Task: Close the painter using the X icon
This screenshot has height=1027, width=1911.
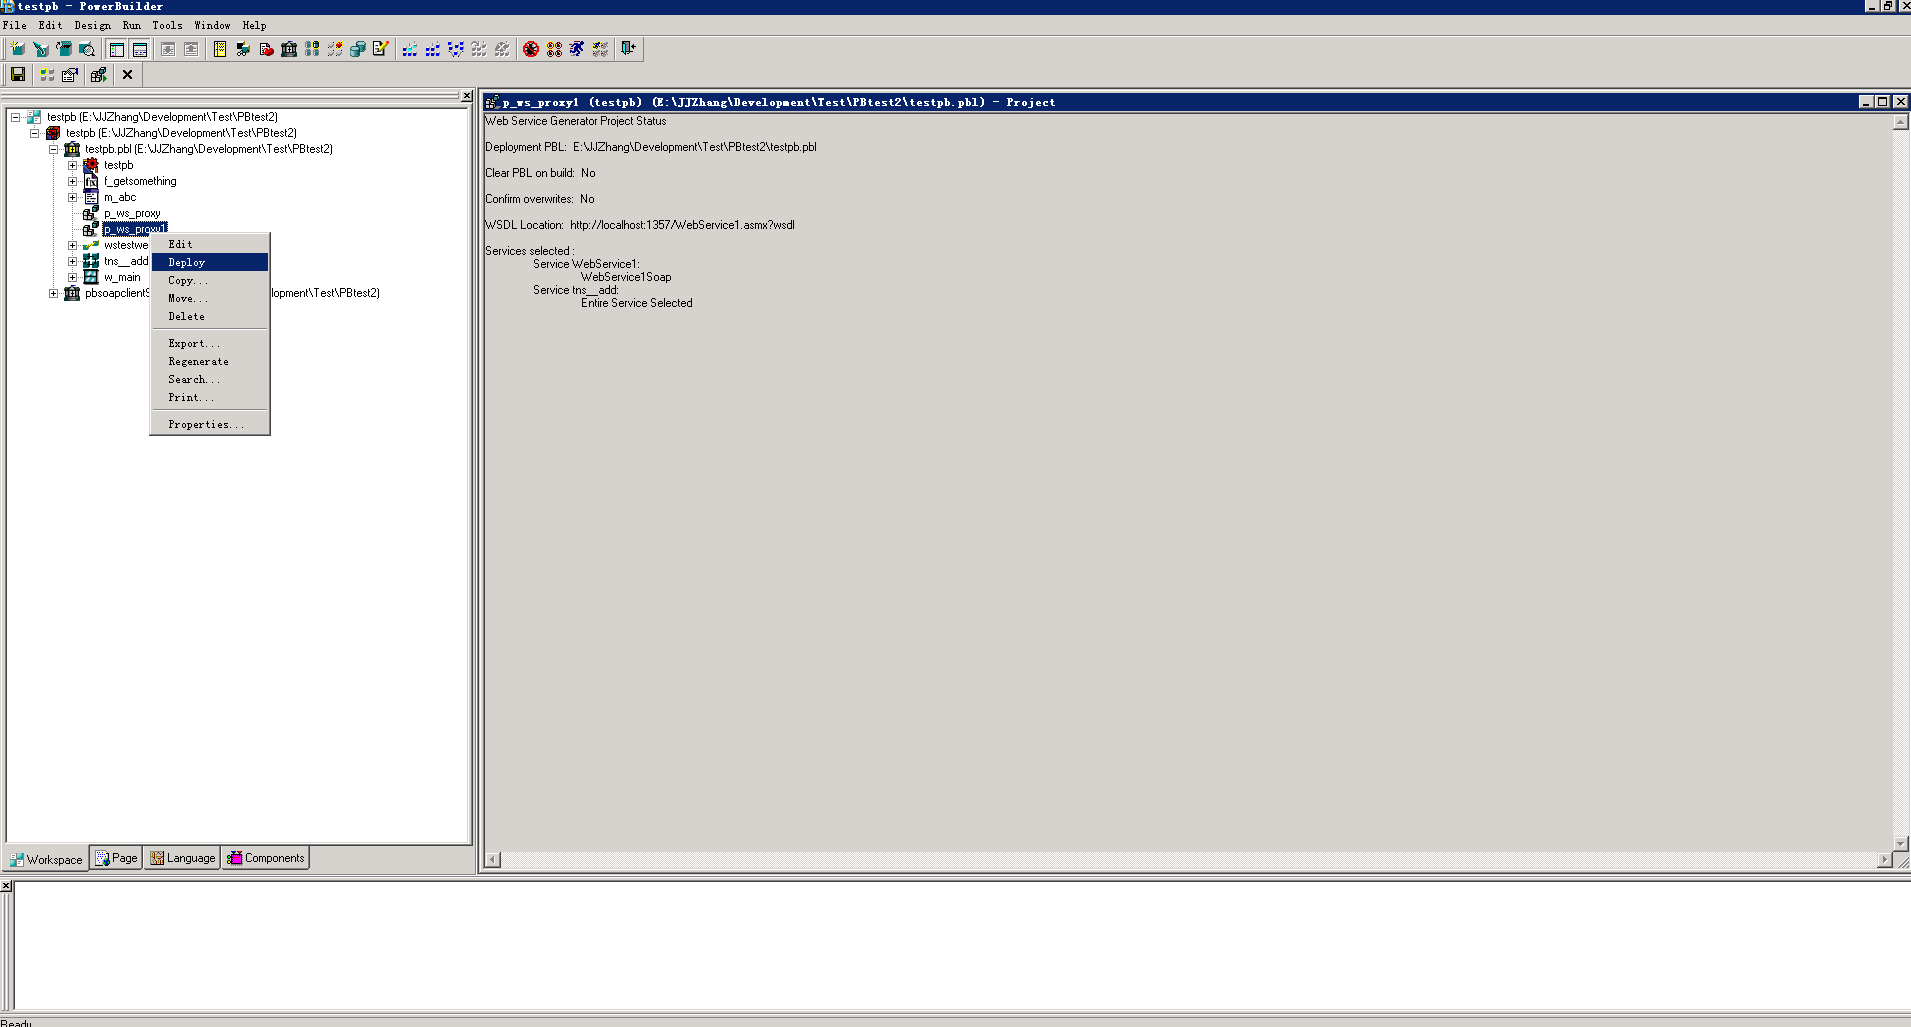Action: [x=127, y=74]
